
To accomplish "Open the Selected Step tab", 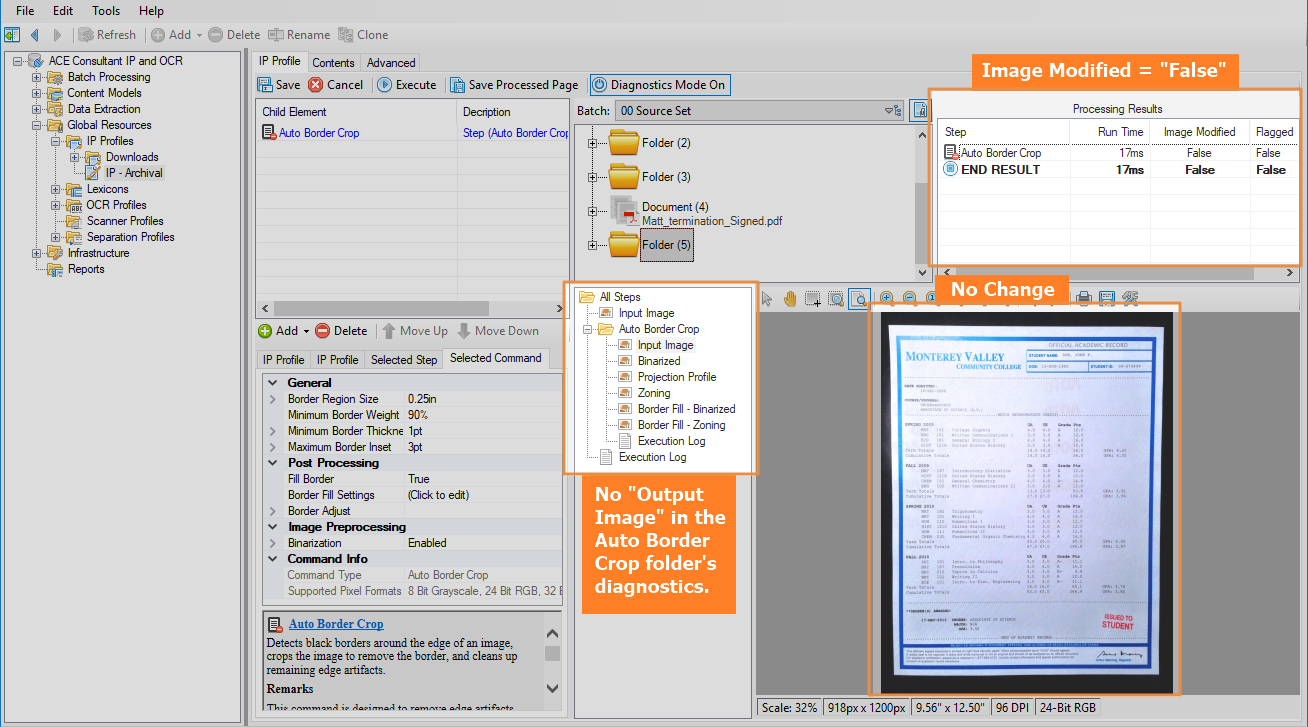I will 404,360.
